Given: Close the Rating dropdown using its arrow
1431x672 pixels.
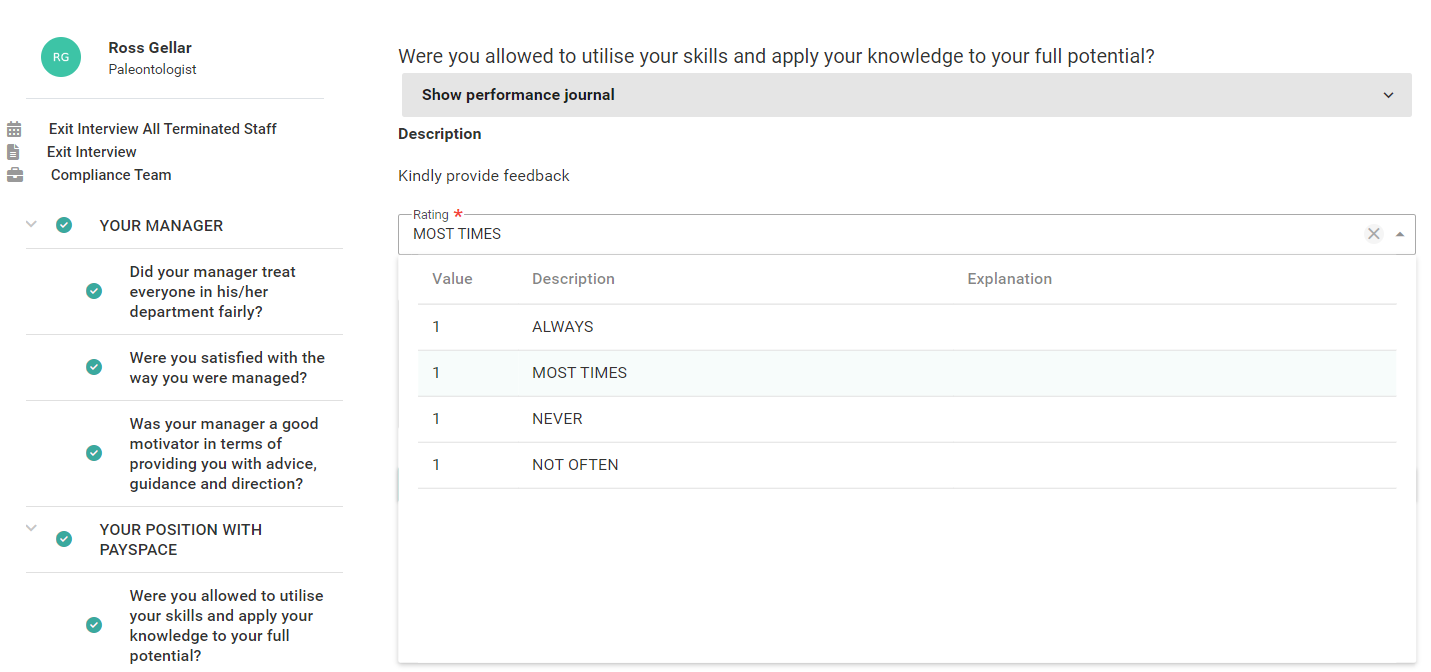Looking at the screenshot, I should (1399, 234).
